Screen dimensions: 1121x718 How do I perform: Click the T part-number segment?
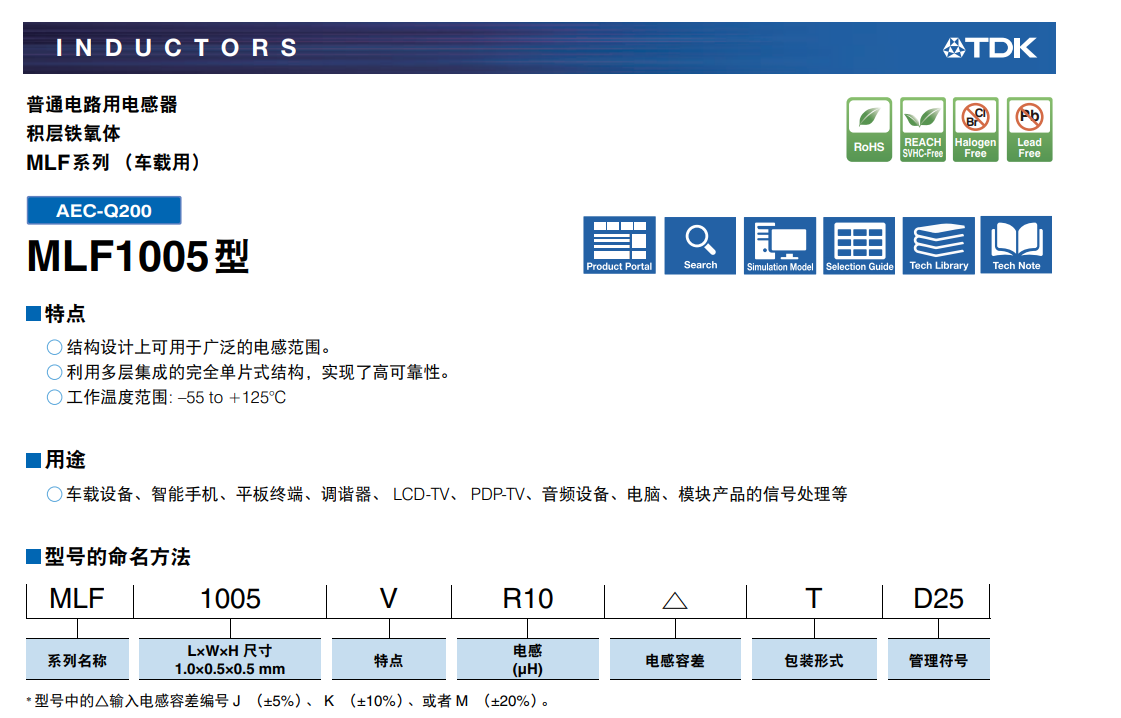[x=814, y=599]
